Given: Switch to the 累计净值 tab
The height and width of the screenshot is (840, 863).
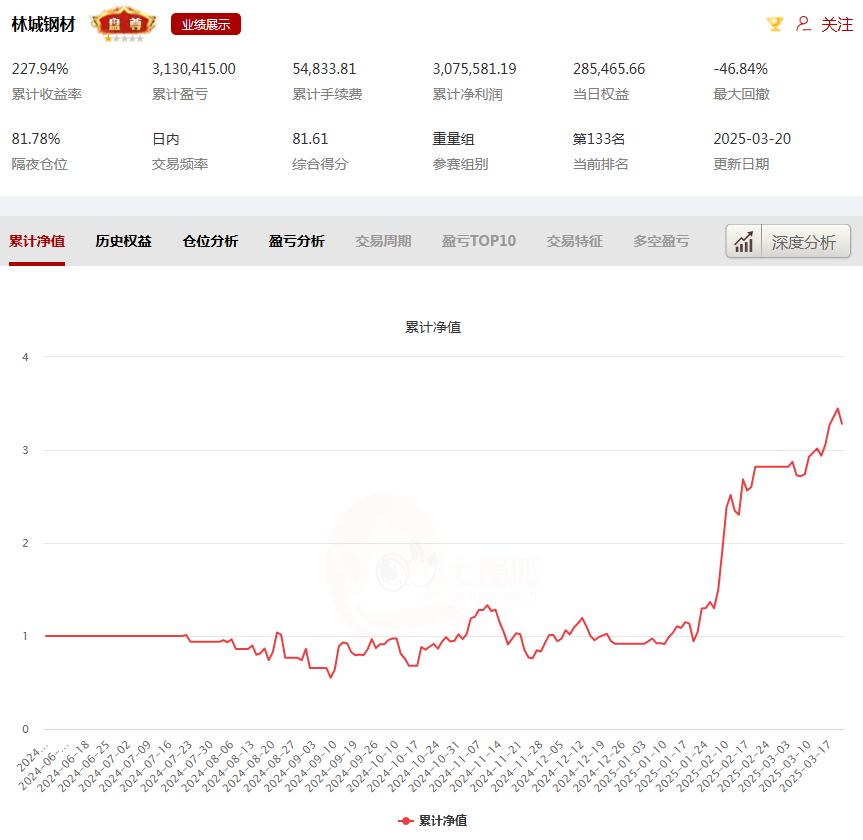Looking at the screenshot, I should (x=37, y=242).
